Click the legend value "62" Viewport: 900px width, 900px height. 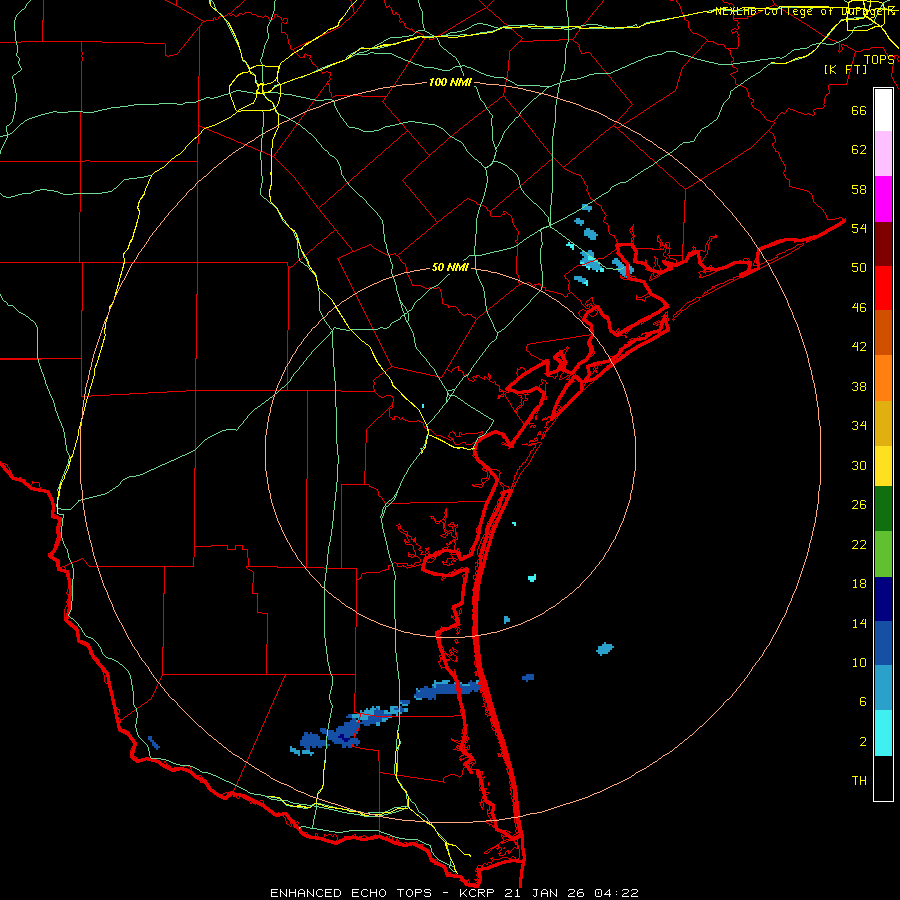(859, 150)
